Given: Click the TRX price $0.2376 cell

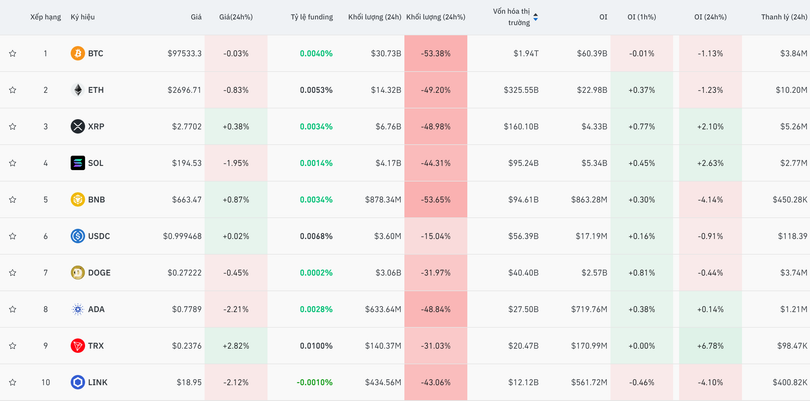Looking at the screenshot, I should 184,345.
